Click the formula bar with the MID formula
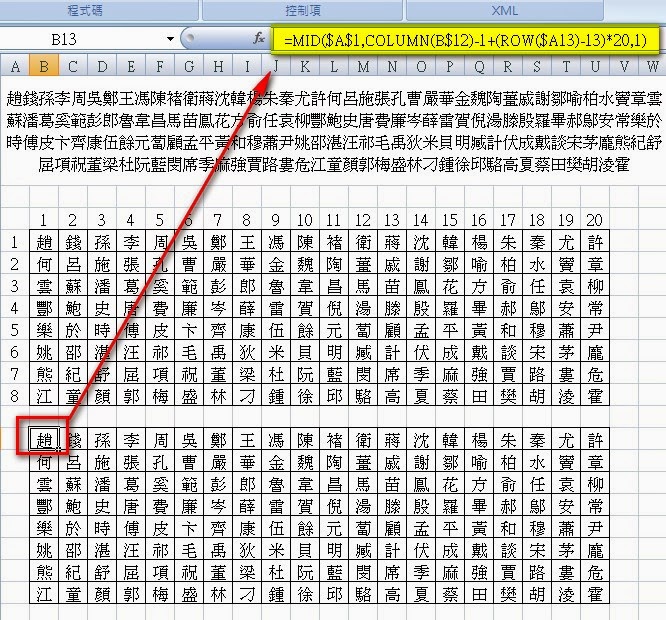The image size is (666, 620). click(x=466, y=40)
